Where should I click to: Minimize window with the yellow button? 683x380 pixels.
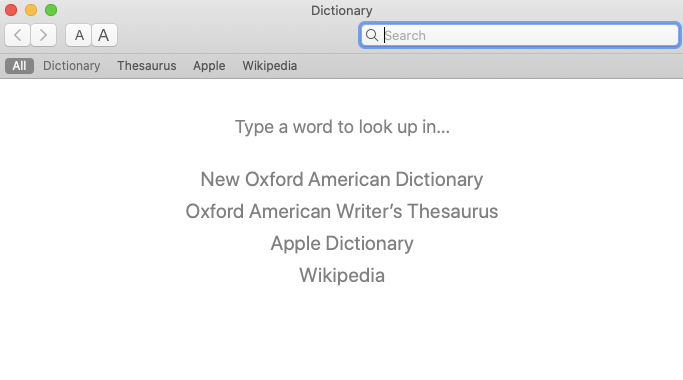point(31,10)
